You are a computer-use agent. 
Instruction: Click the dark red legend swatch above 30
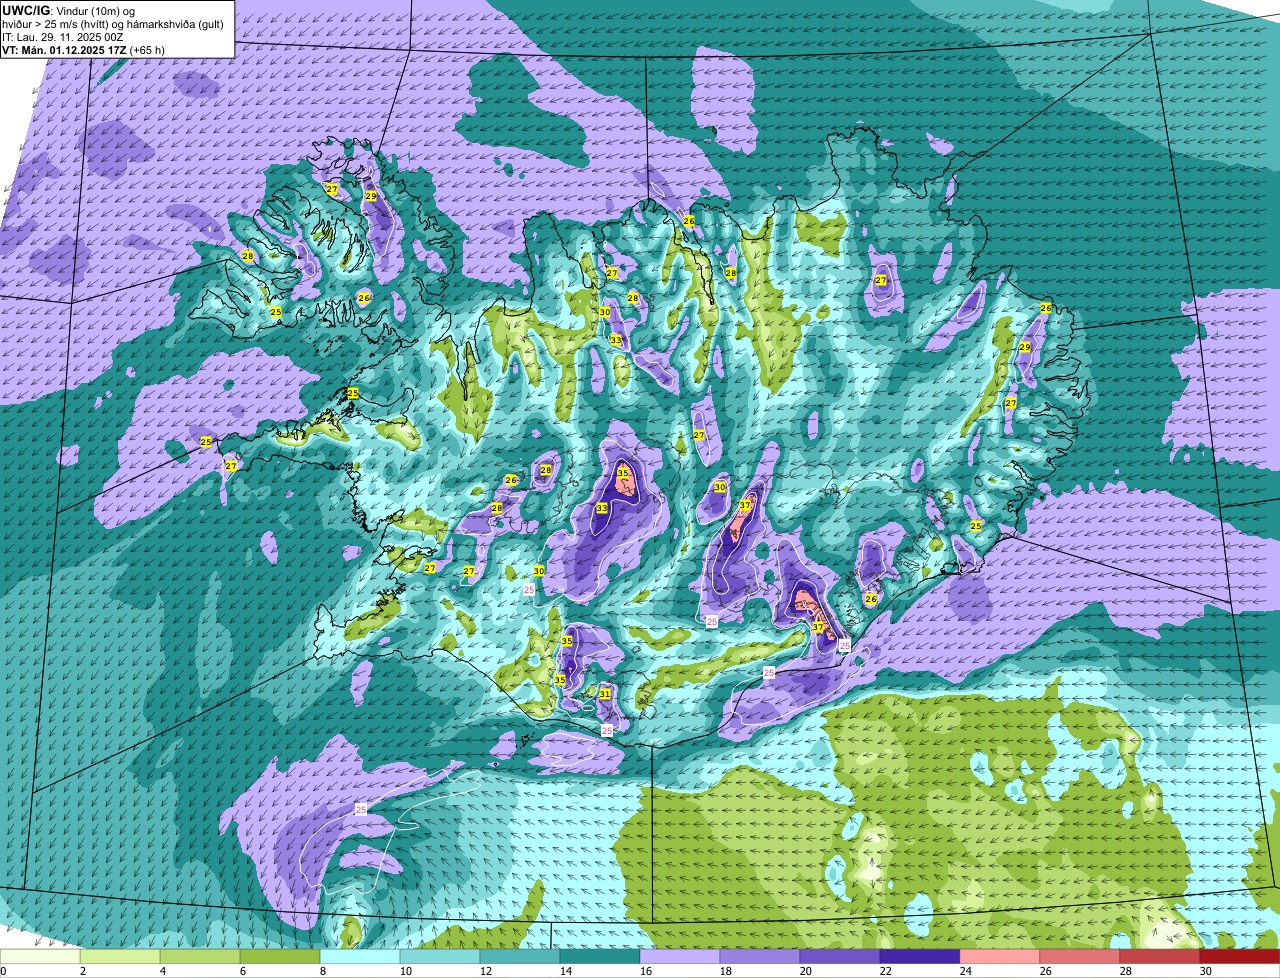[1240, 957]
